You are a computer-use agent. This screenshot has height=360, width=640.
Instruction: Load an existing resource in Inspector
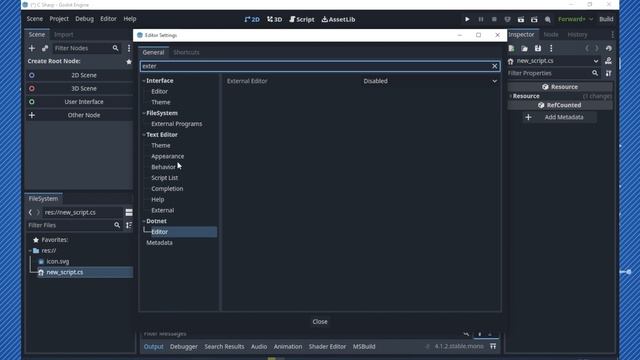coord(524,48)
